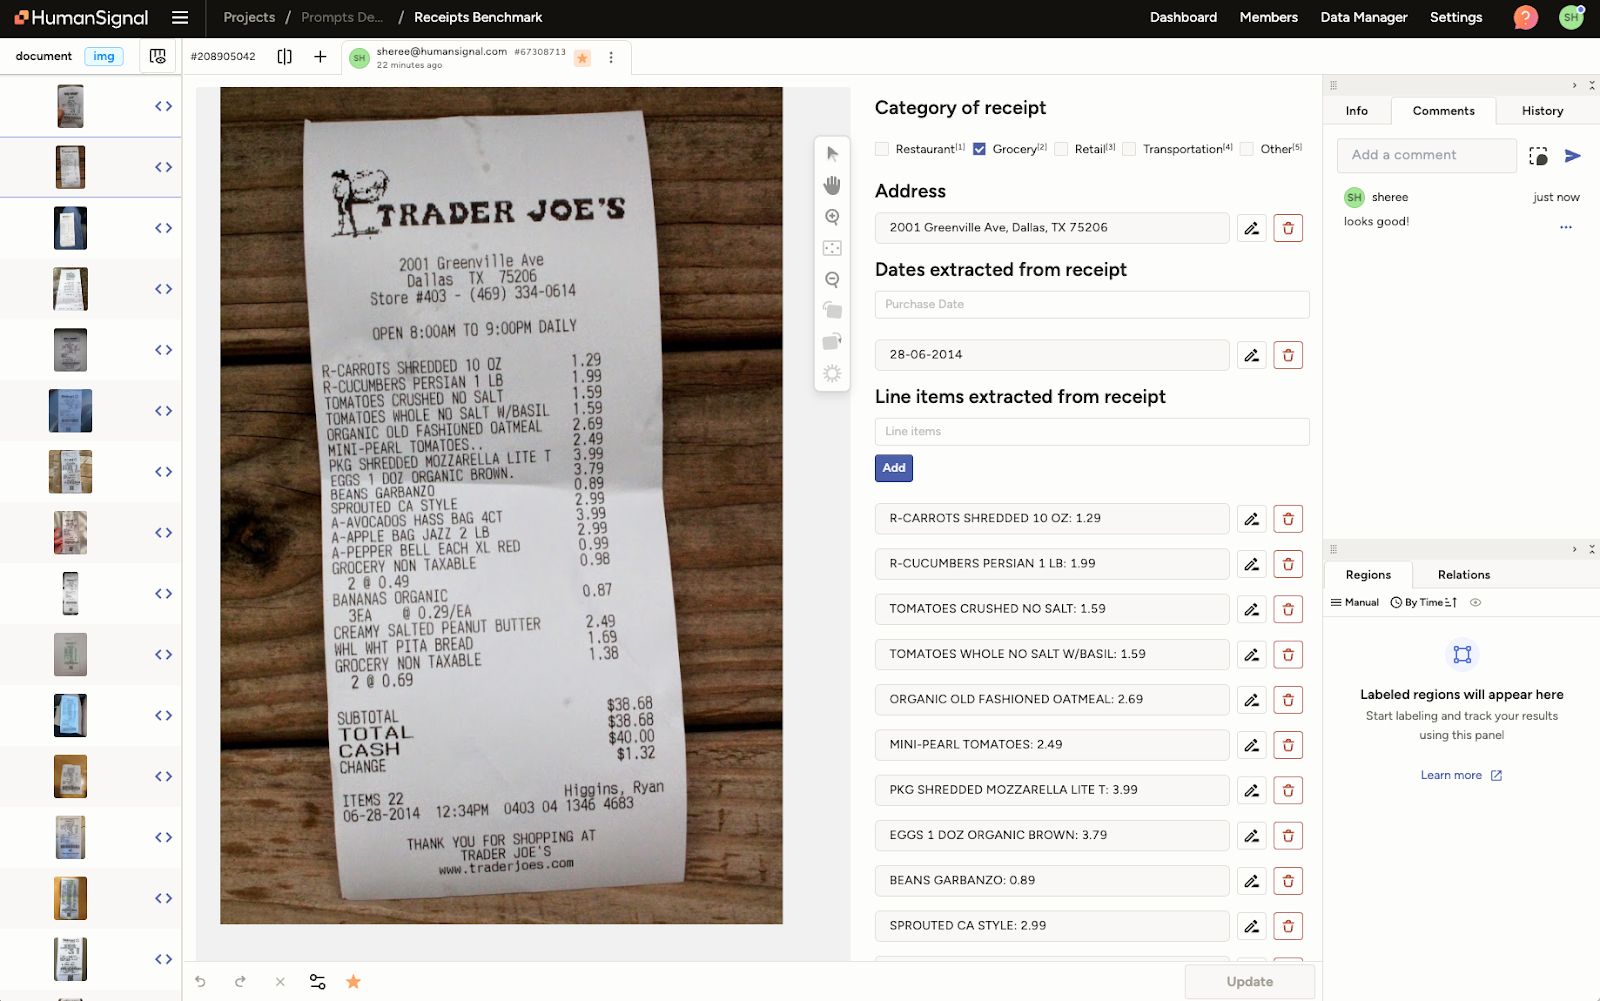Edit the date 28-06-2014 entry
This screenshot has height=1001, width=1600.
[x=1251, y=355]
